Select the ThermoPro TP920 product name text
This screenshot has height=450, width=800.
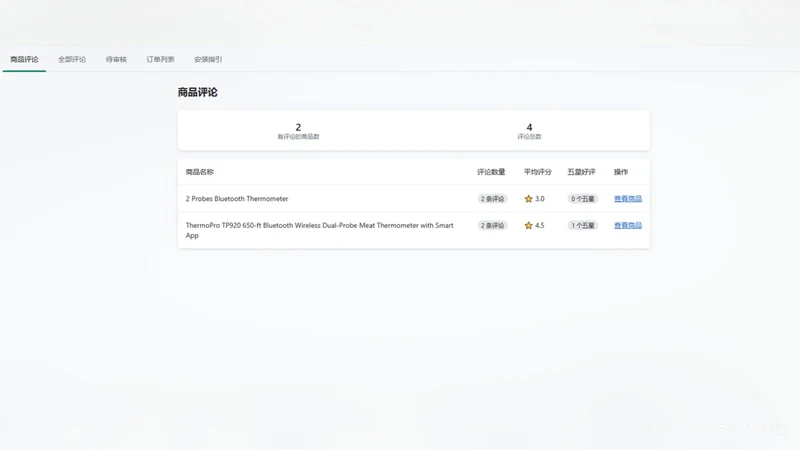pyautogui.click(x=319, y=230)
